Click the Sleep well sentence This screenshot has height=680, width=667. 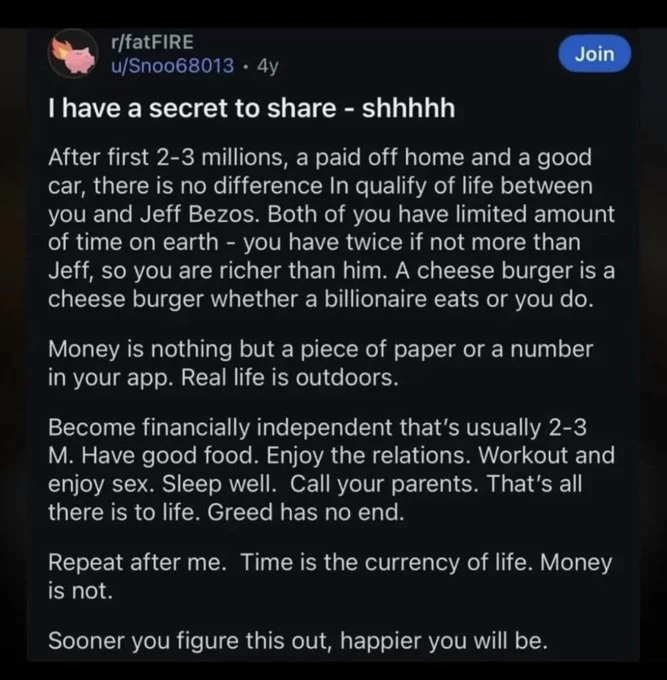[219, 484]
